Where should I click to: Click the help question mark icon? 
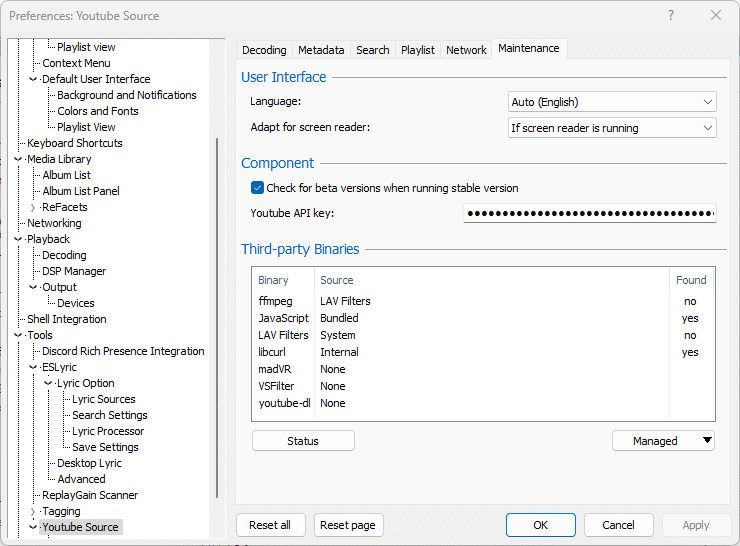[x=671, y=15]
